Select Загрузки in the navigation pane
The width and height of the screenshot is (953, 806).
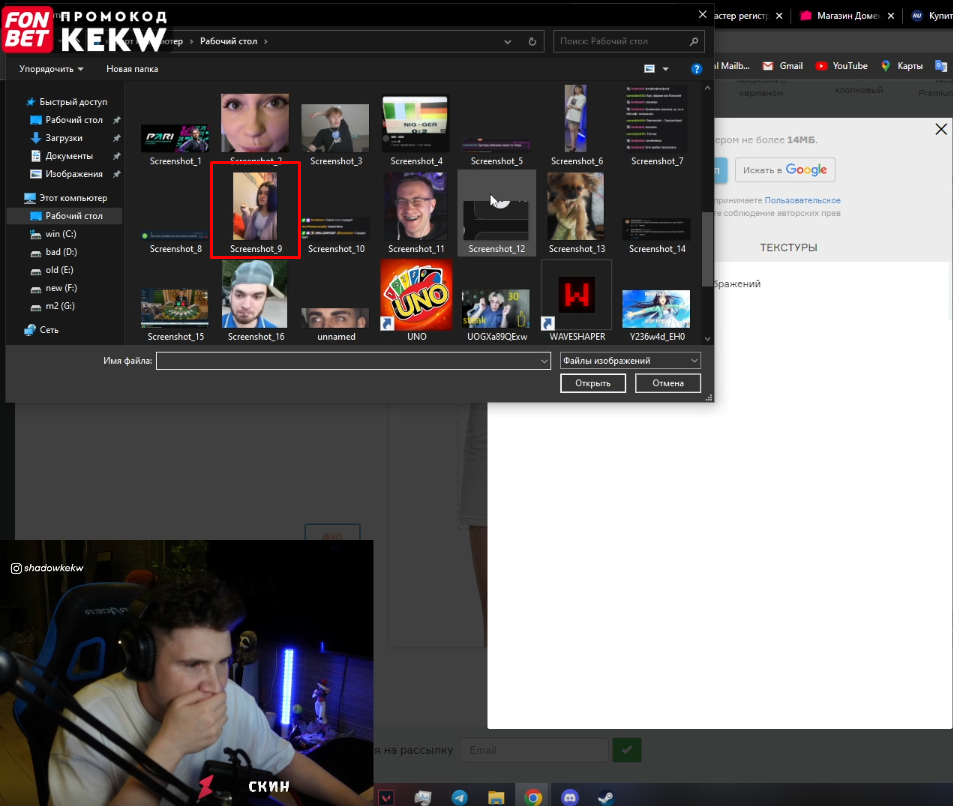[63, 138]
